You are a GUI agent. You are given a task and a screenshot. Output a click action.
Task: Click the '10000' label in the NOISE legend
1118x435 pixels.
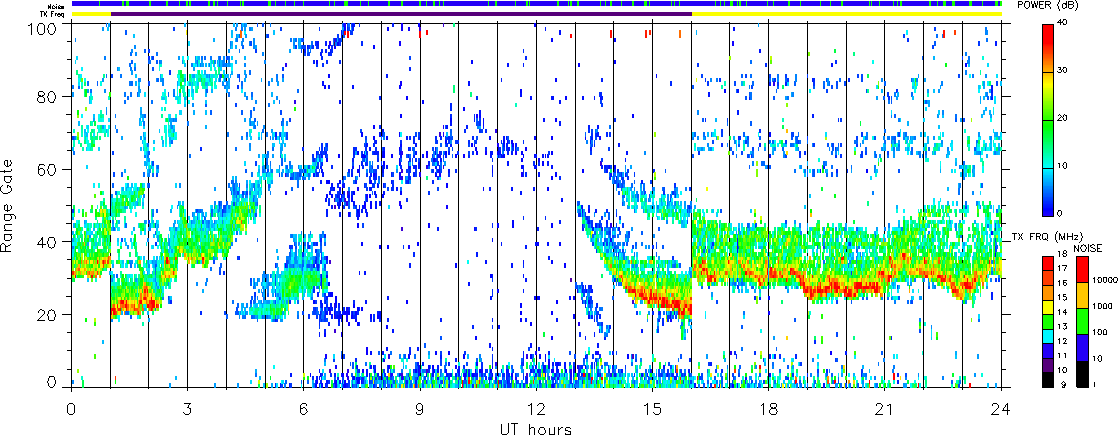coord(1104,280)
